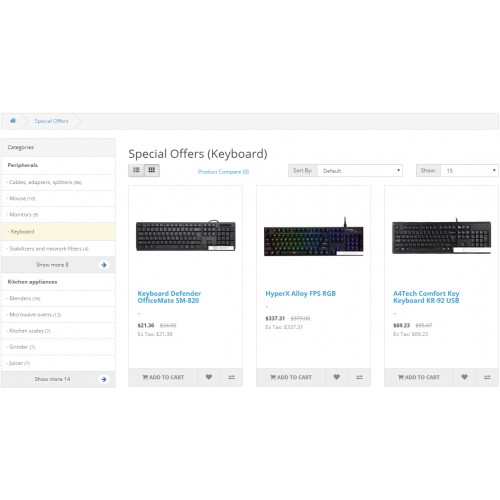Add Keyboard Defender OfficeMate to wishlist
Screen dimensions: 500x500
click(209, 377)
